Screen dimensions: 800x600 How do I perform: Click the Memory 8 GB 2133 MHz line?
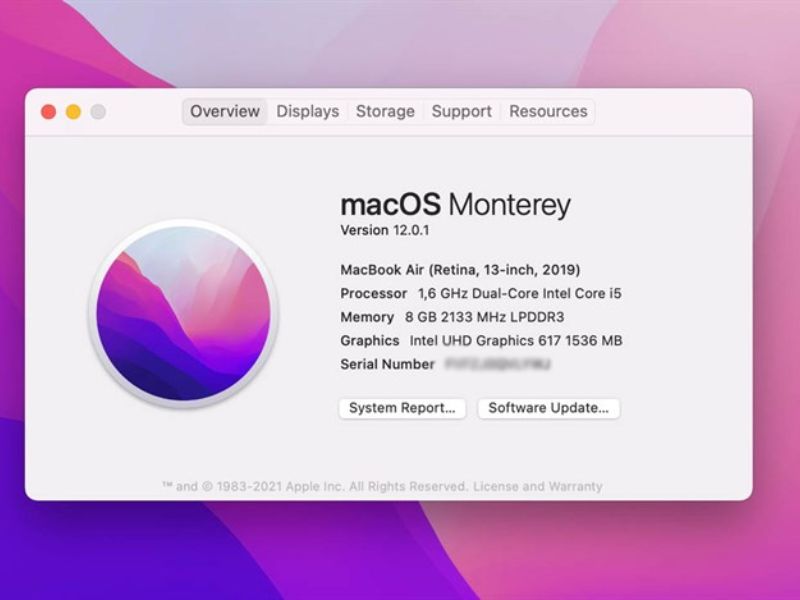click(x=453, y=317)
